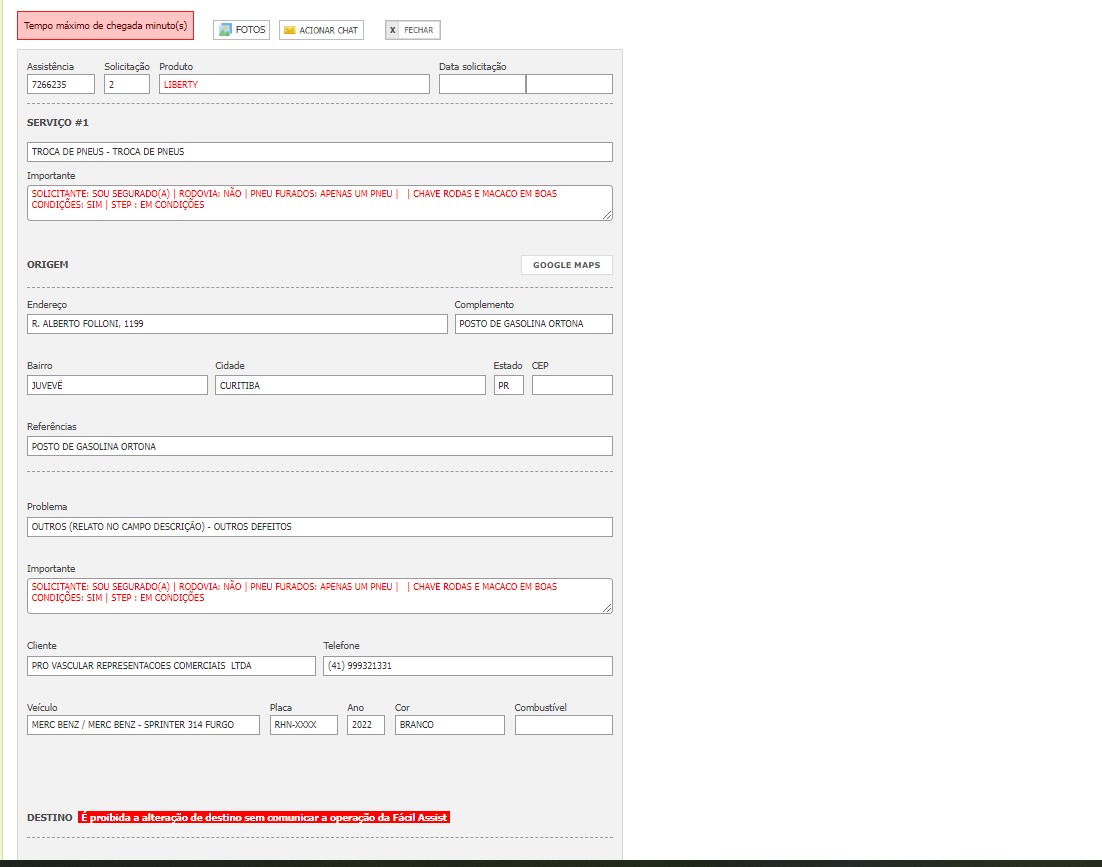Click the Bairro field JUVEVÊ
The height and width of the screenshot is (867, 1102).
pos(117,385)
